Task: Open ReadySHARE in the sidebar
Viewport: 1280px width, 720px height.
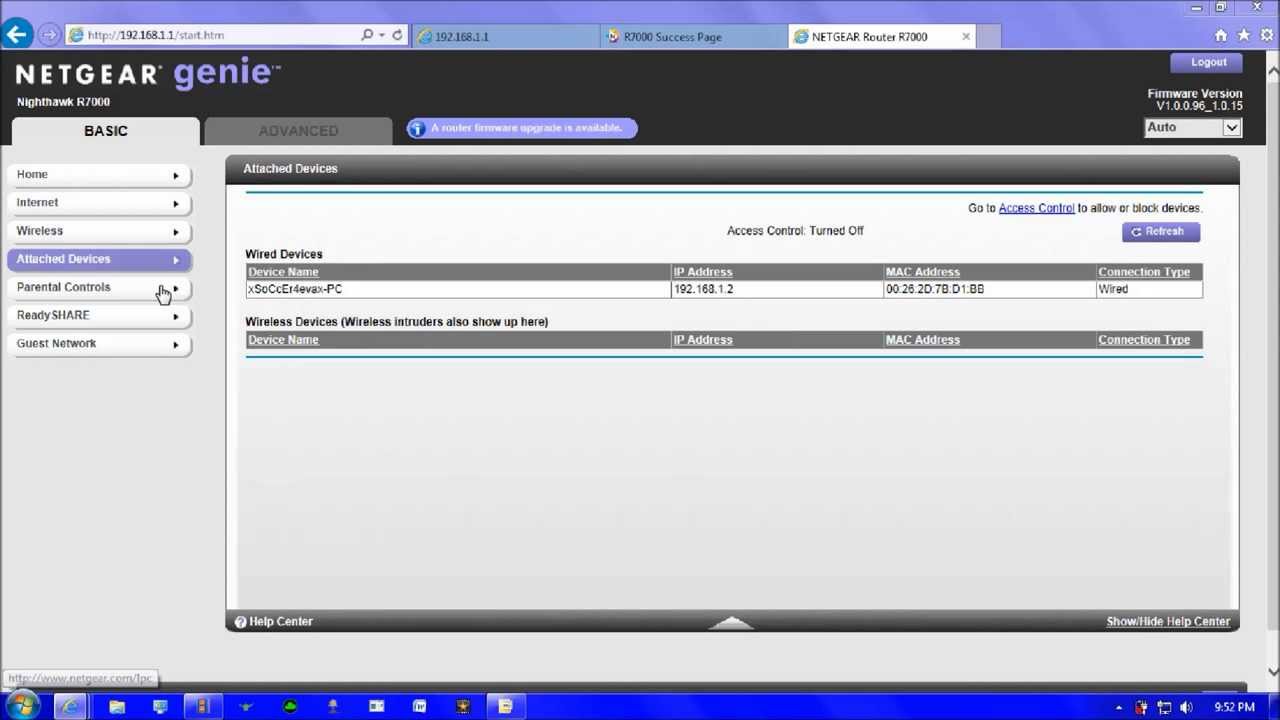Action: [x=98, y=315]
